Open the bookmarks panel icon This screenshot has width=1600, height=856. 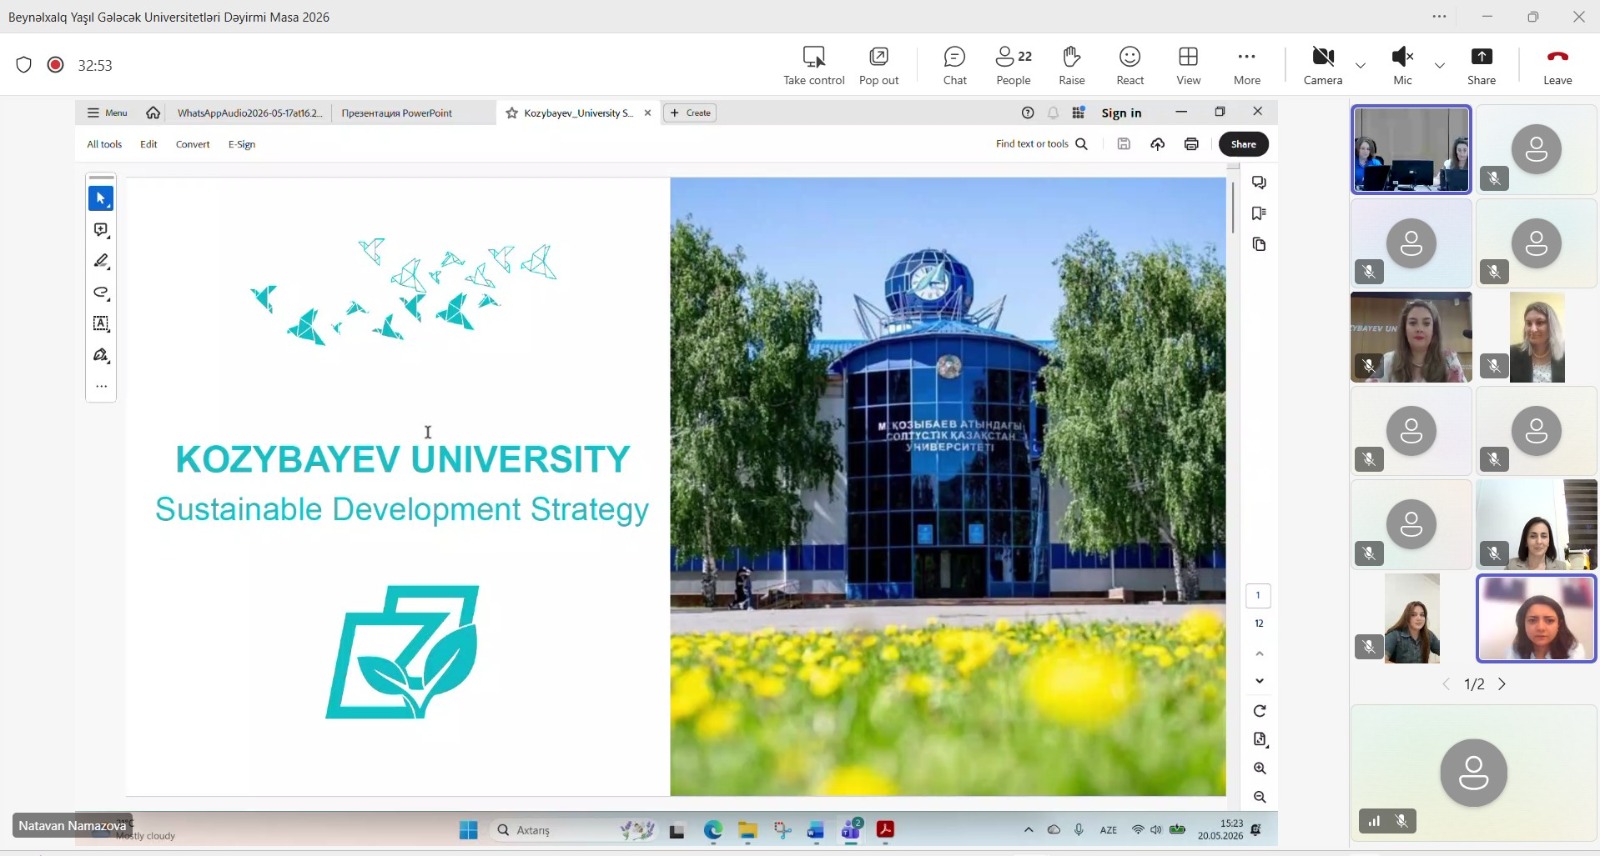coord(1259,213)
